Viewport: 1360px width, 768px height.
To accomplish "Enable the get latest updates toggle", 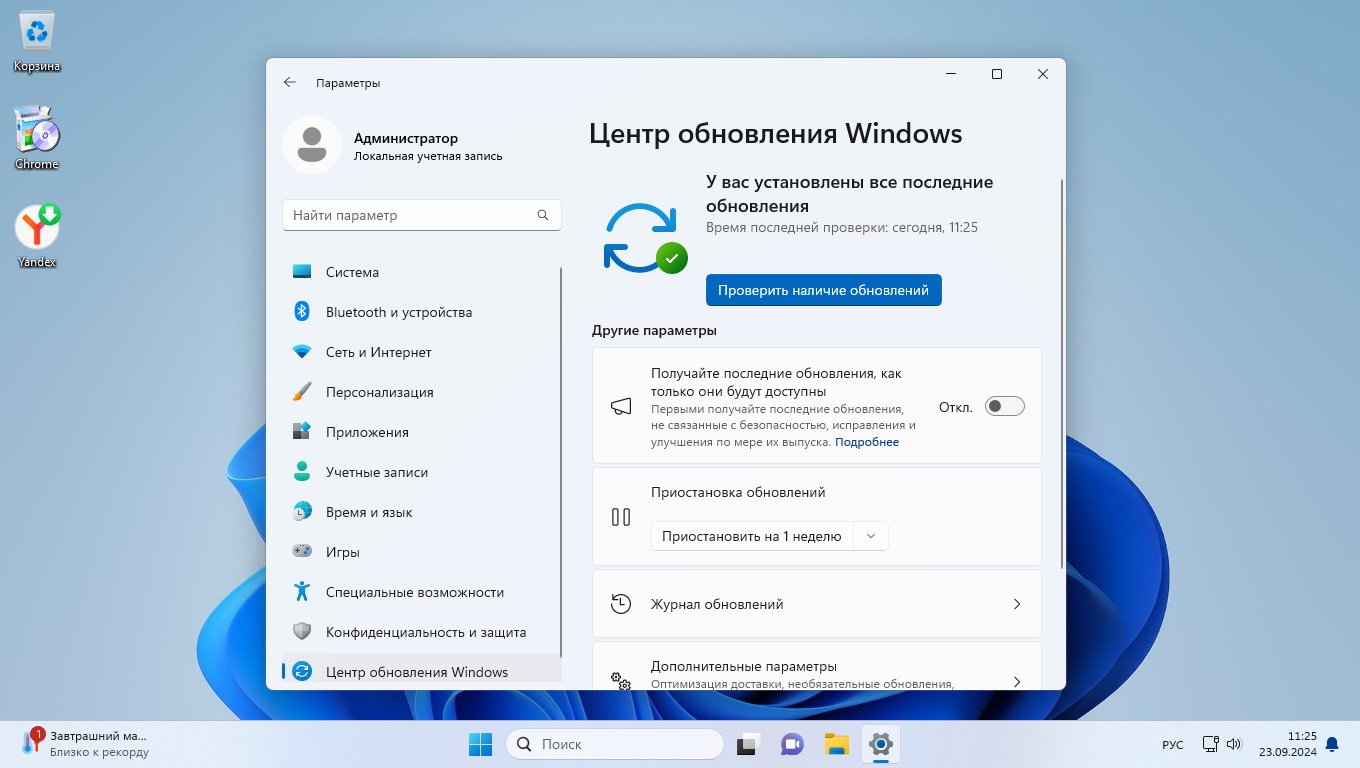I will 1004,406.
